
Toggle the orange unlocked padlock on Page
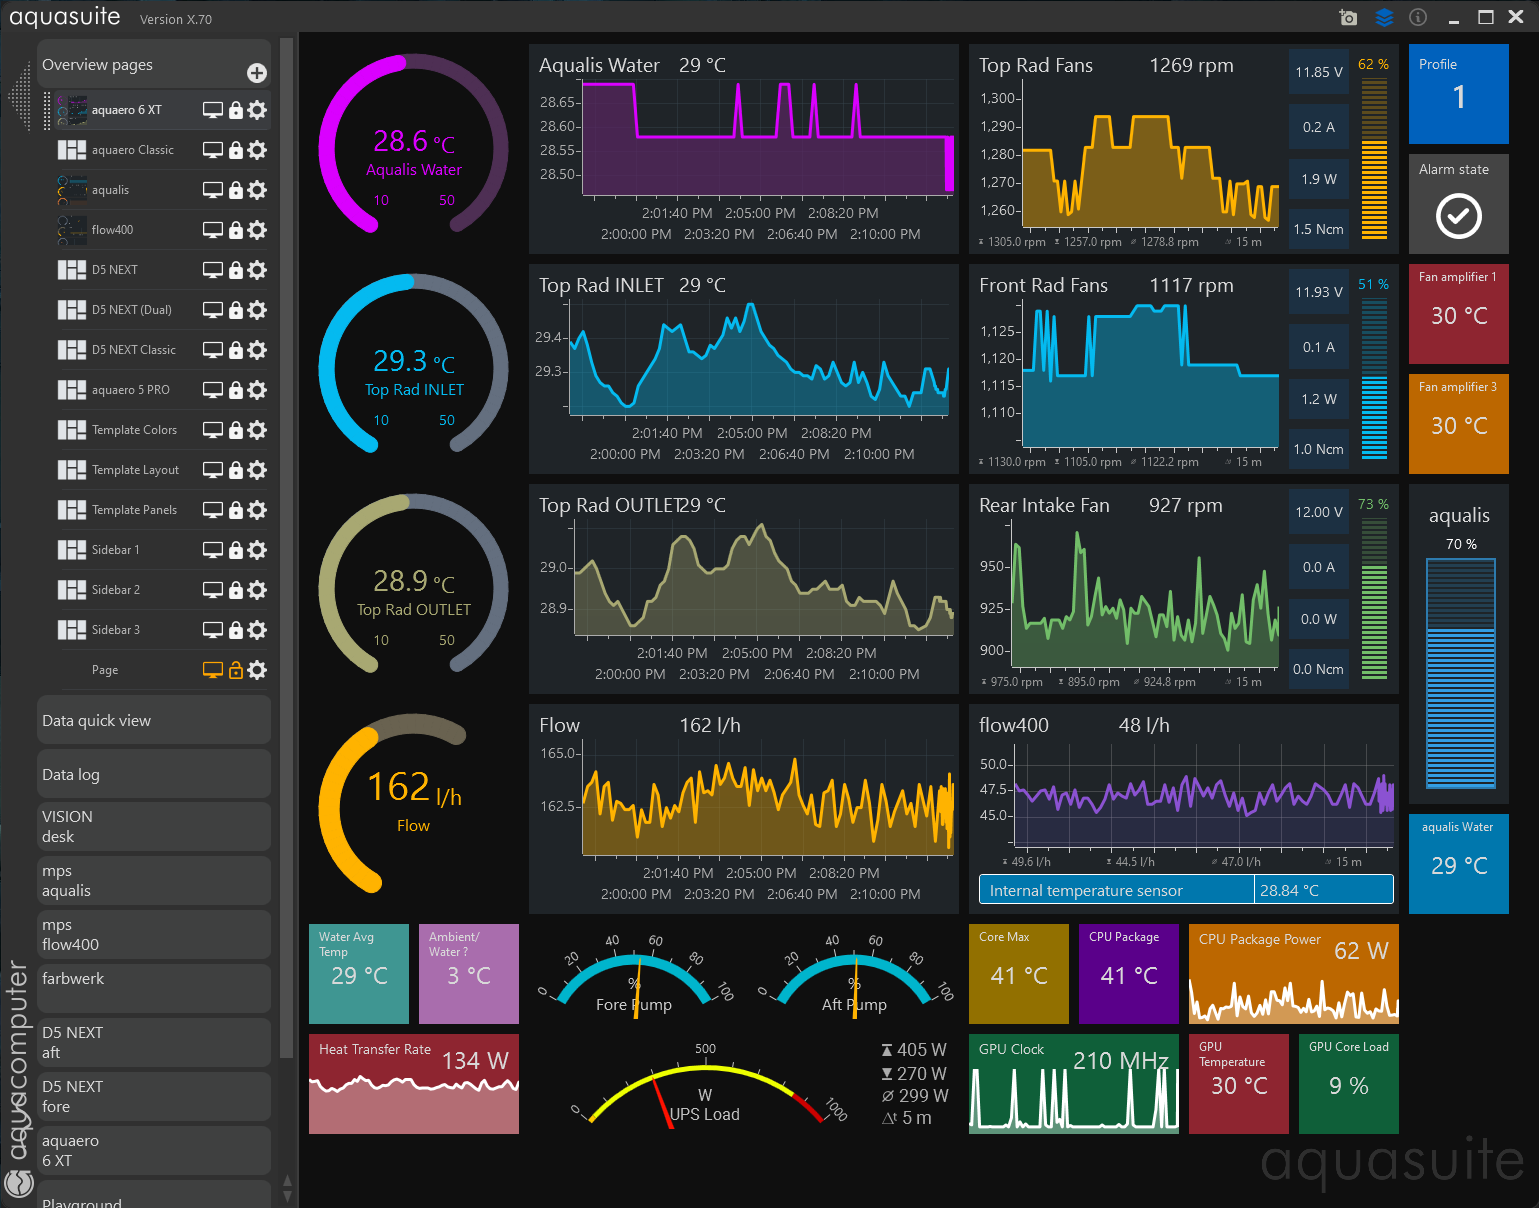tap(236, 670)
